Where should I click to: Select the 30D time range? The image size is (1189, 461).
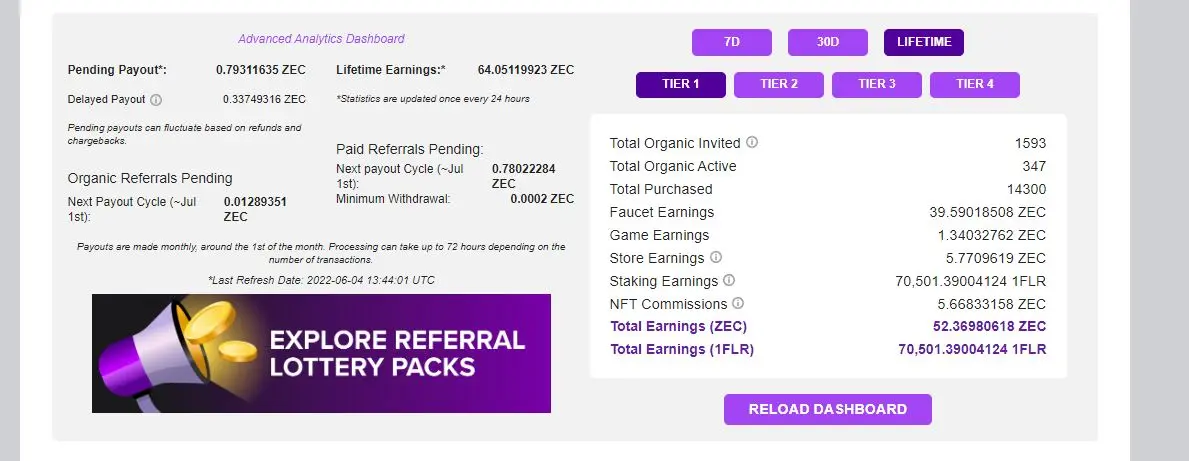click(x=827, y=42)
